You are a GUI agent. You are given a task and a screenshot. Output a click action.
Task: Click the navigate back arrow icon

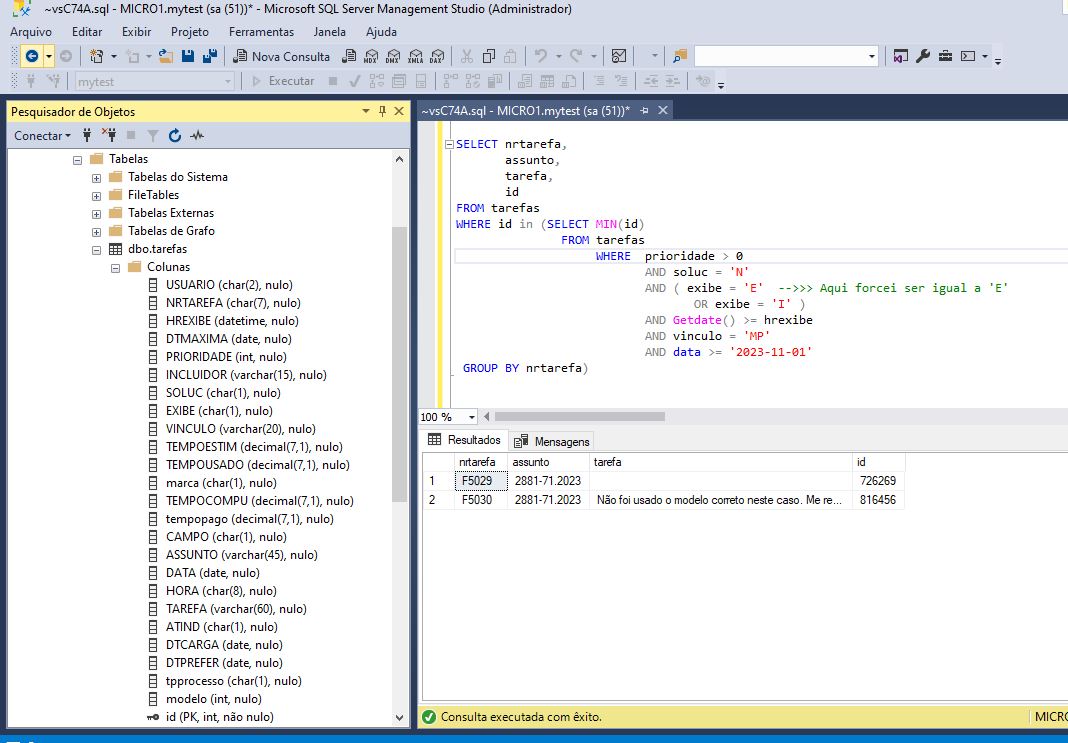[32, 56]
